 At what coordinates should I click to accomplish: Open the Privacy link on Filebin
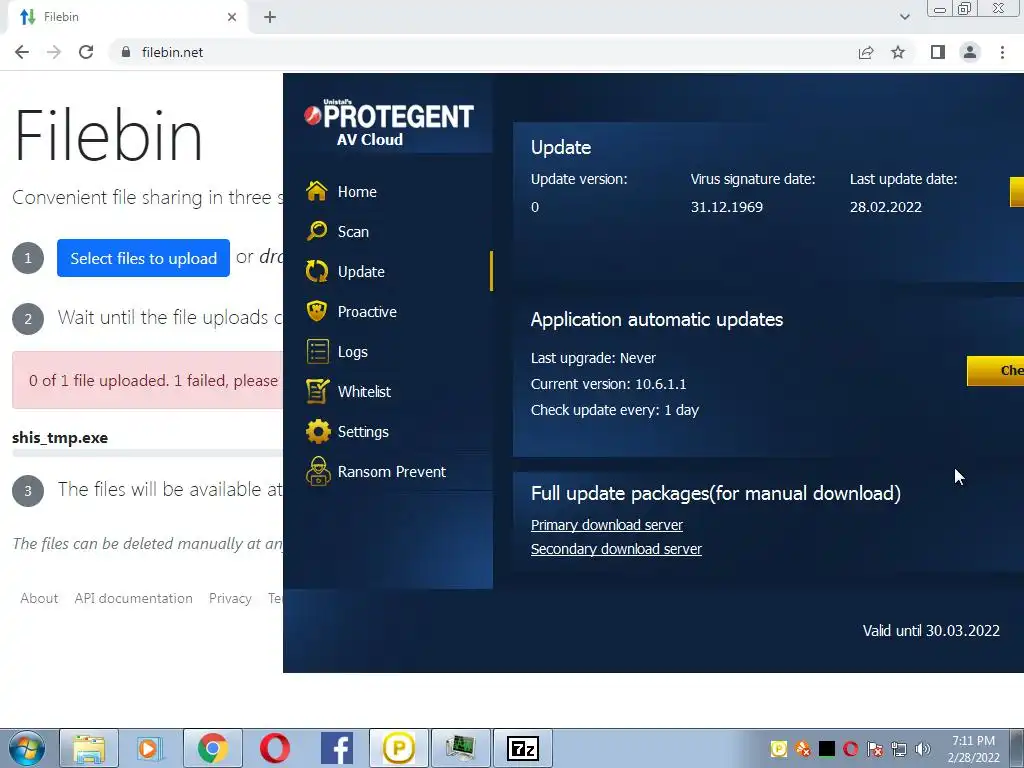click(230, 598)
